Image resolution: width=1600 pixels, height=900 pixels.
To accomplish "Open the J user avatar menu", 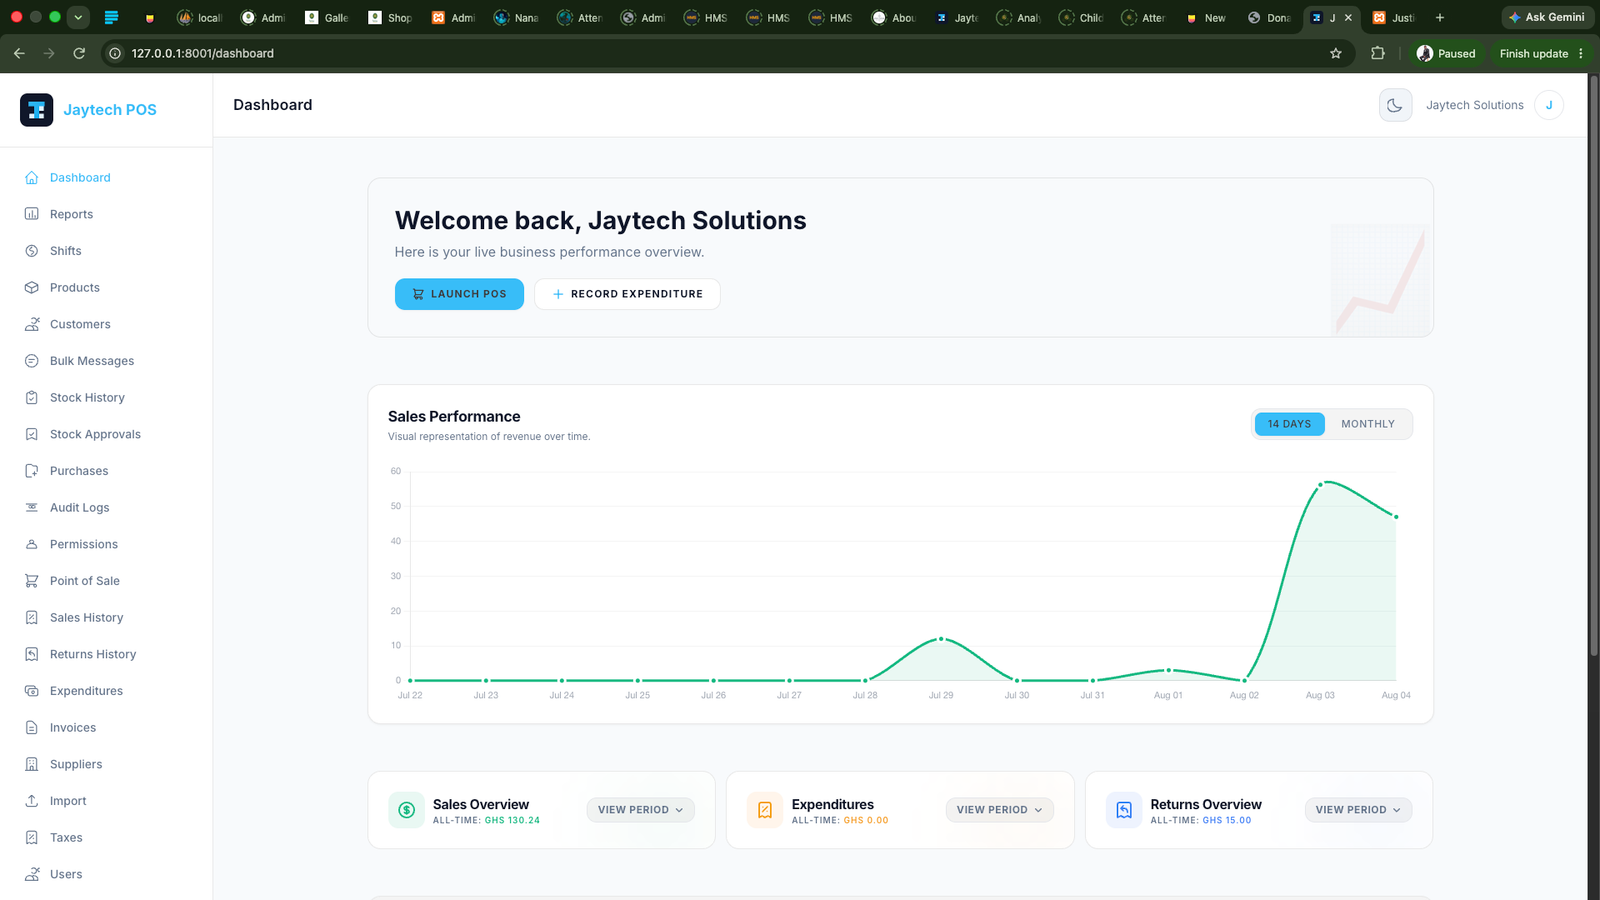I will coord(1549,105).
